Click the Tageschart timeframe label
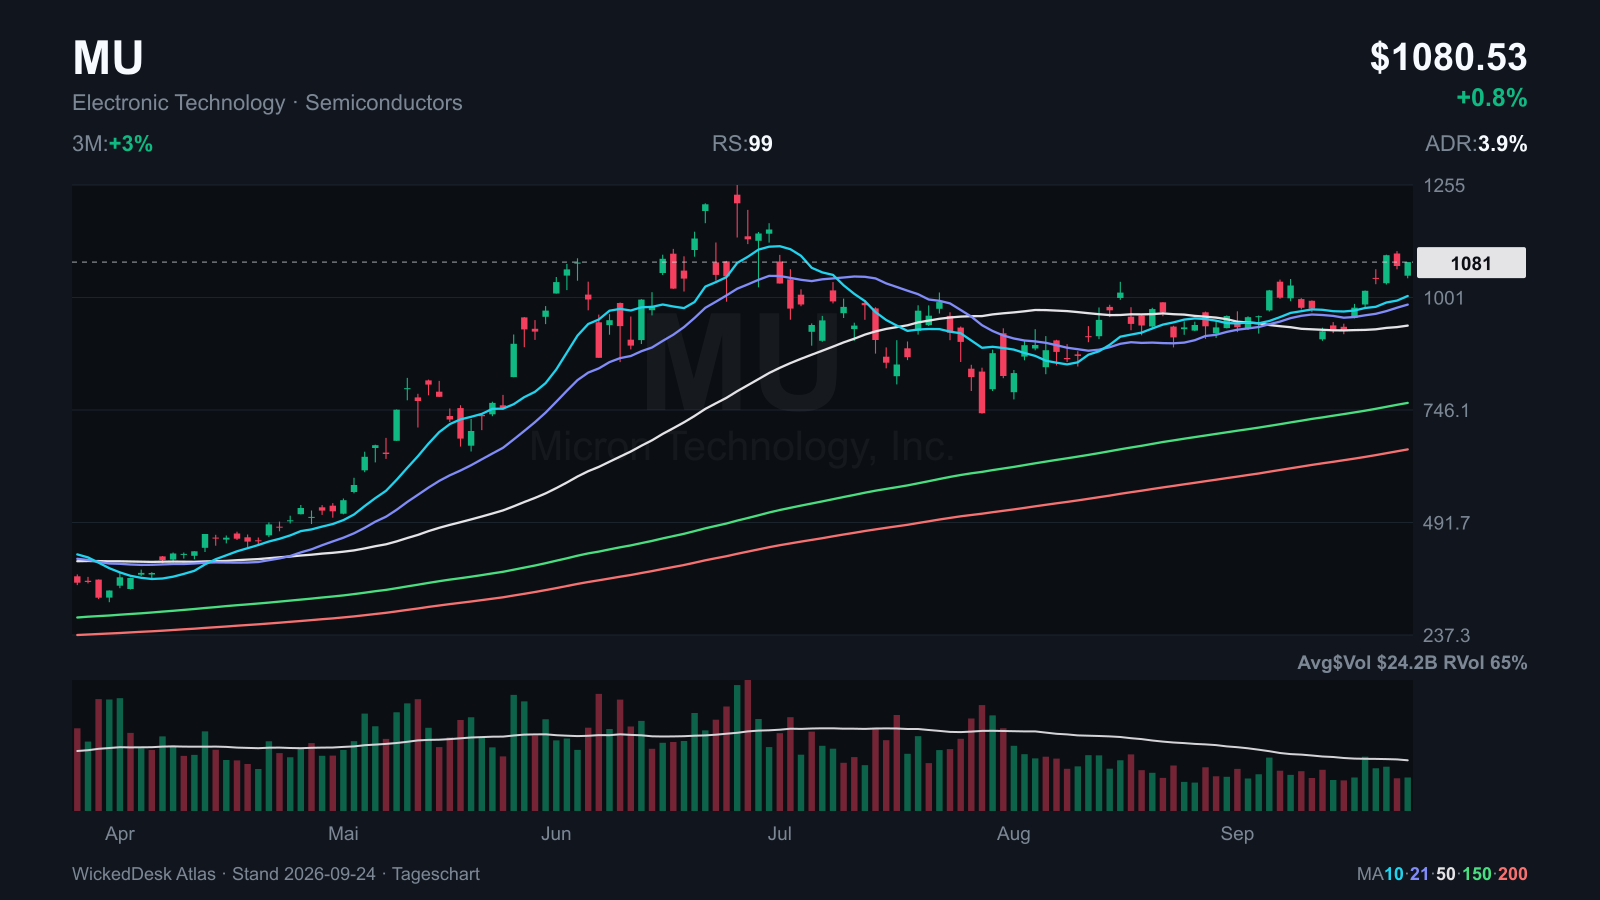This screenshot has width=1600, height=900. point(436,874)
